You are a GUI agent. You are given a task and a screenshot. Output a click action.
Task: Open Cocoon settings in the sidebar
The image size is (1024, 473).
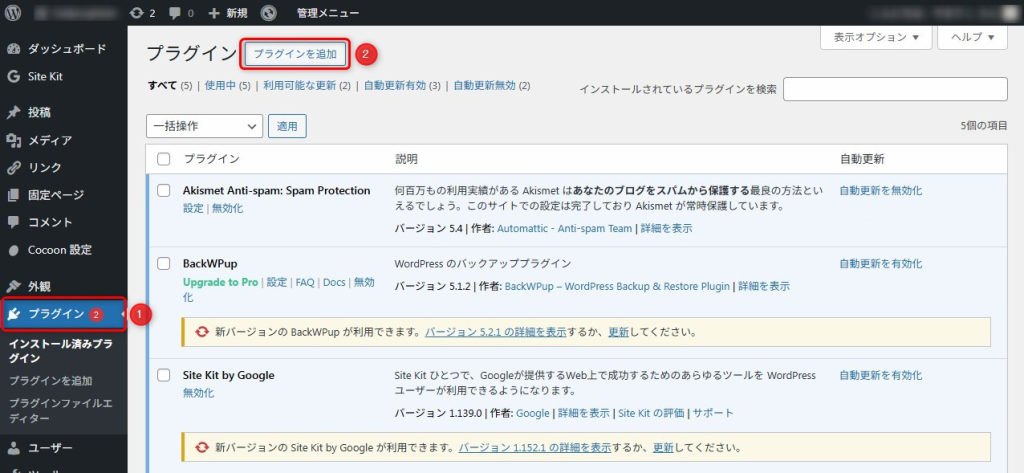pyautogui.click(x=59, y=250)
